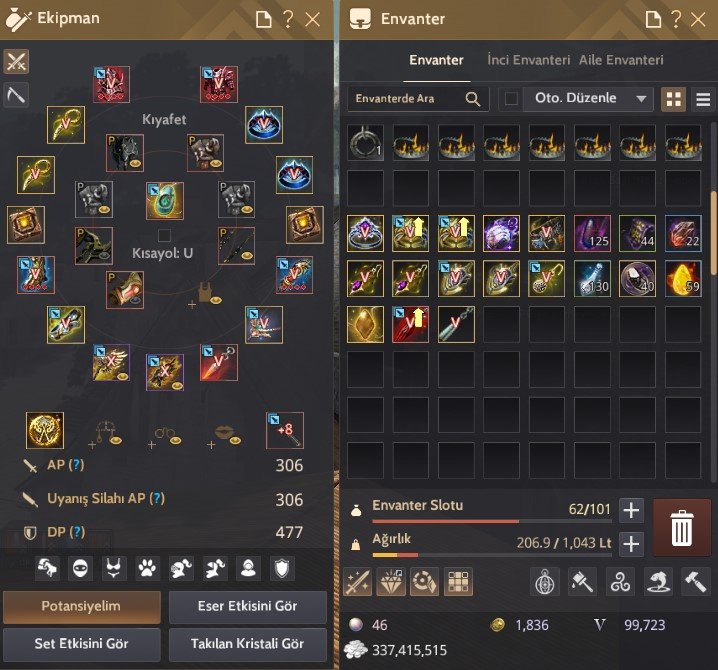
Task: Click the trash can delete icon
Action: [x=681, y=527]
